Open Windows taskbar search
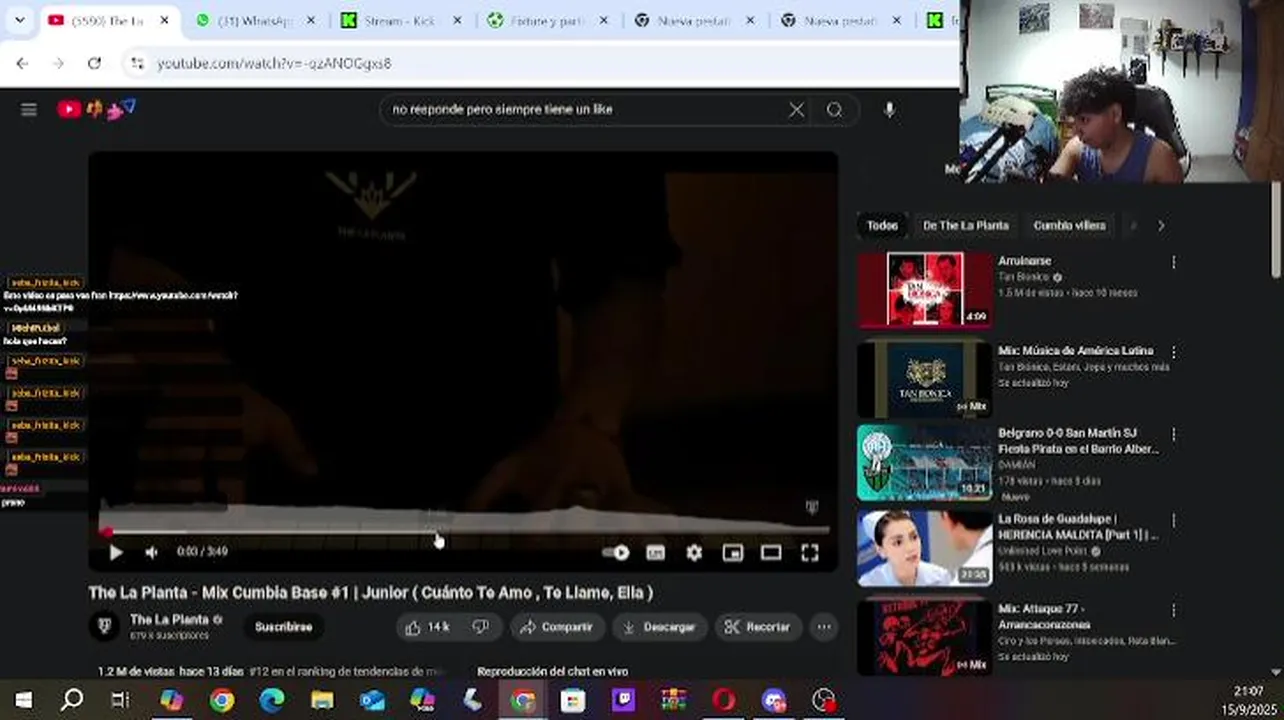Screen dimensions: 1284x720 click(x=72, y=700)
